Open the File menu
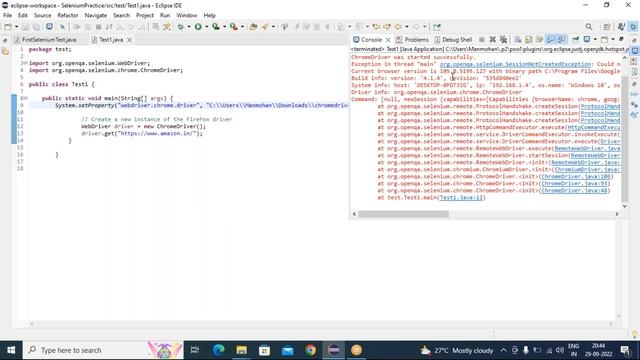This screenshot has width=640, height=360. [x=7, y=15]
